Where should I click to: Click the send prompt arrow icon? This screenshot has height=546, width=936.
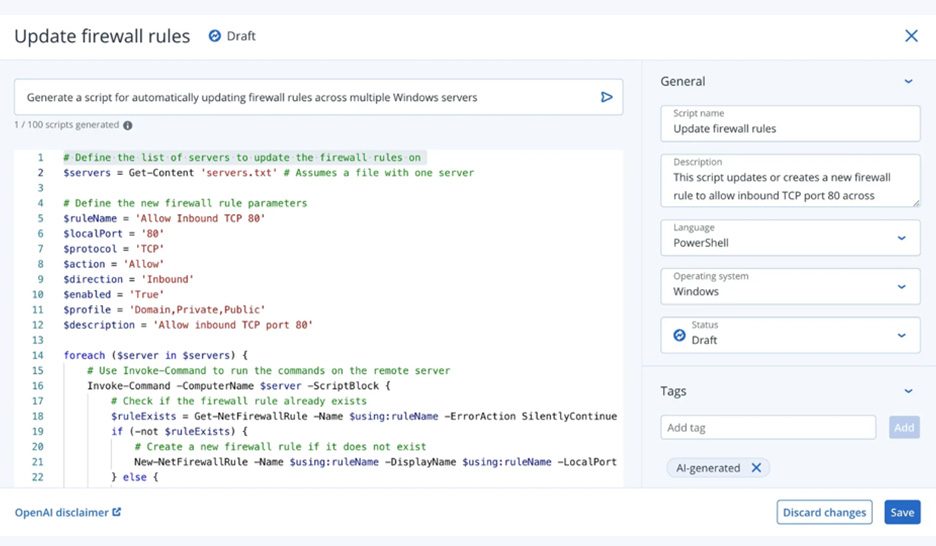pos(606,97)
